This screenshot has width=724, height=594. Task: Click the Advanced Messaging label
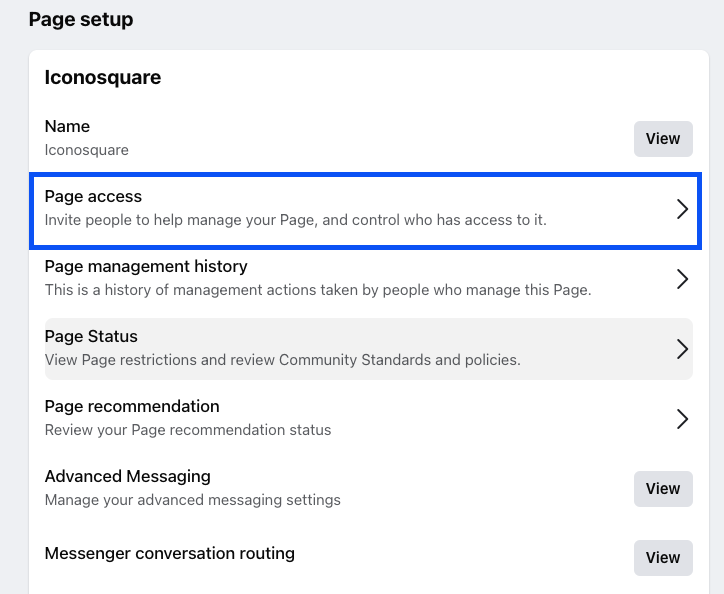[127, 476]
